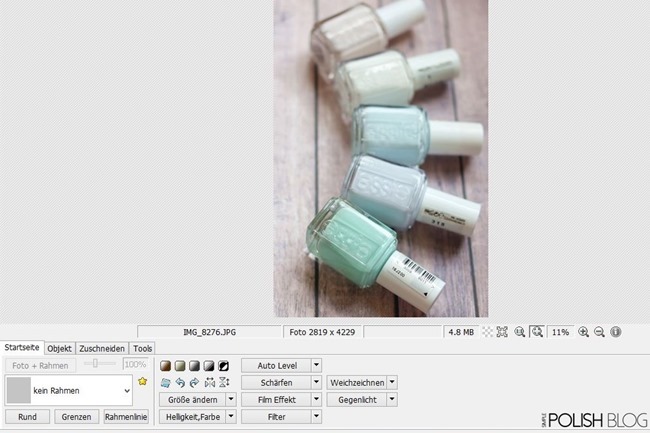Image resolution: width=650 pixels, height=433 pixels.
Task: Click the Rund button
Action: pyautogui.click(x=27, y=416)
